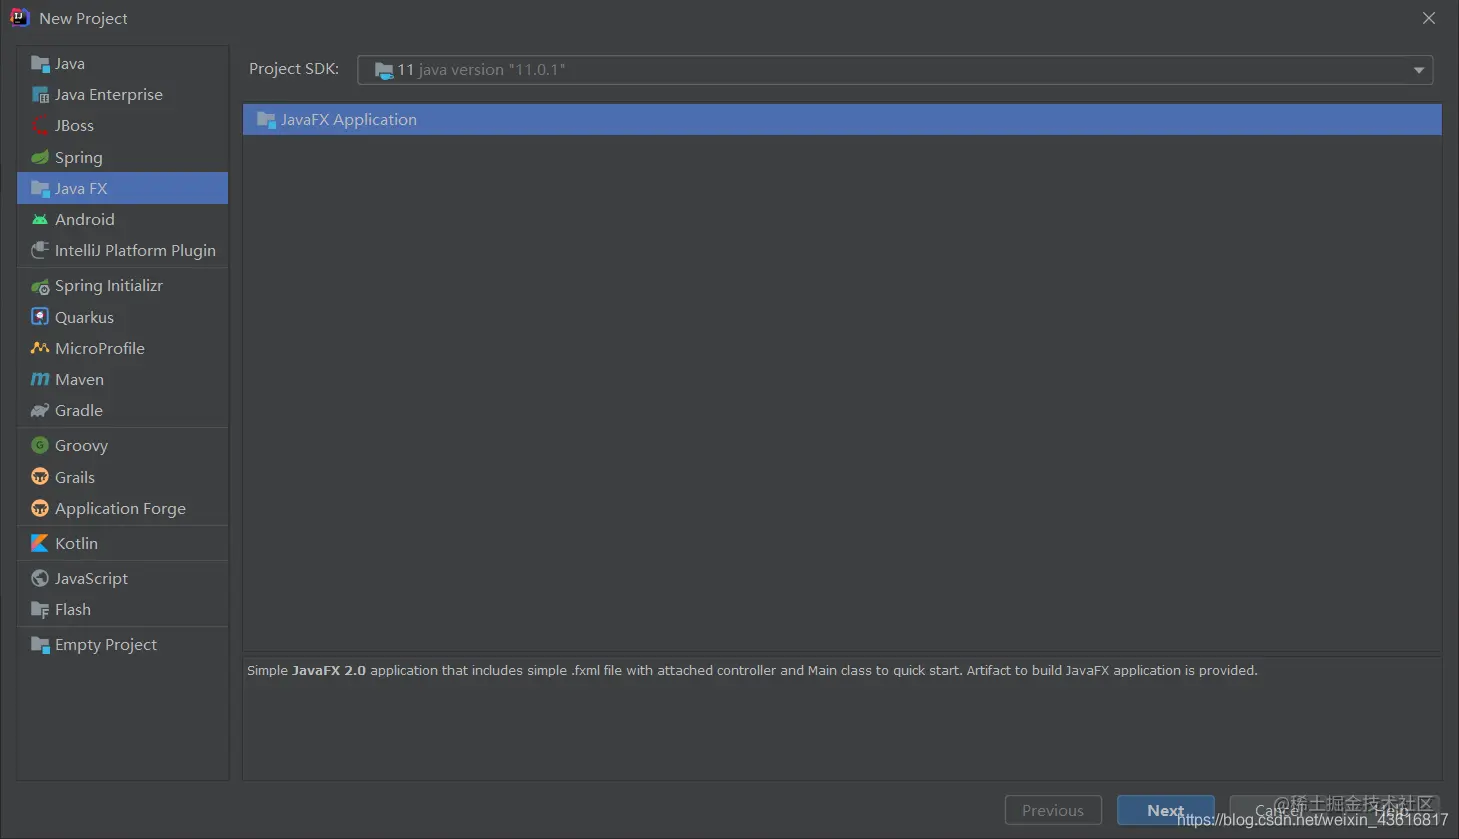This screenshot has width=1459, height=839.
Task: Click the JavaFX Application template icon
Action: coord(266,120)
